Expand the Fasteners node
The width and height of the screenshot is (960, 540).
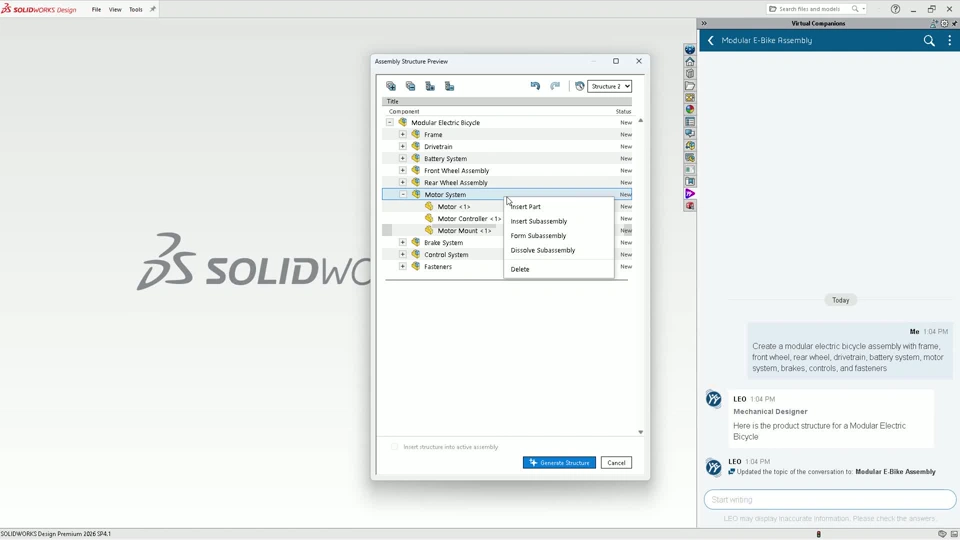[x=402, y=266]
